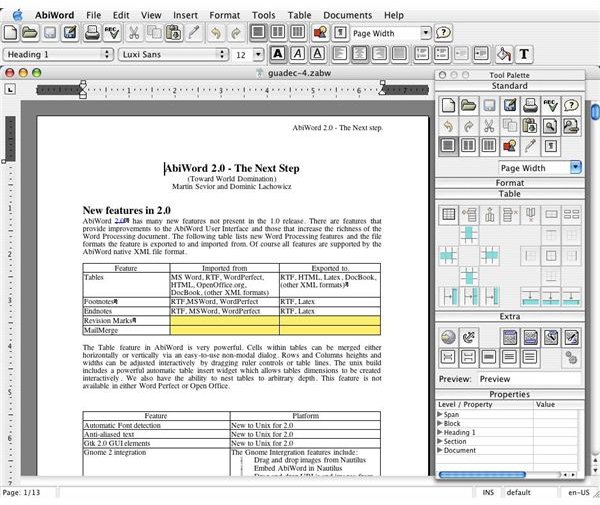
Task: Click the 2.0 hyperlink in document text
Action: tap(120, 221)
